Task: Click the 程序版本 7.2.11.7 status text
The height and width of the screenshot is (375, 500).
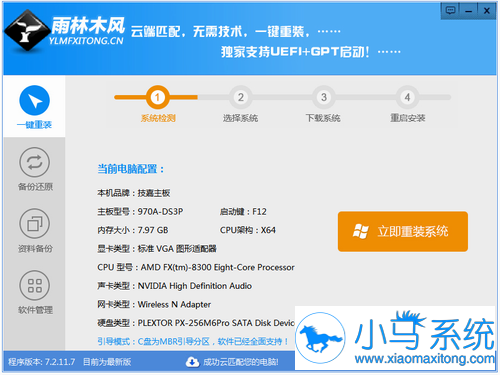Action: pos(42,362)
